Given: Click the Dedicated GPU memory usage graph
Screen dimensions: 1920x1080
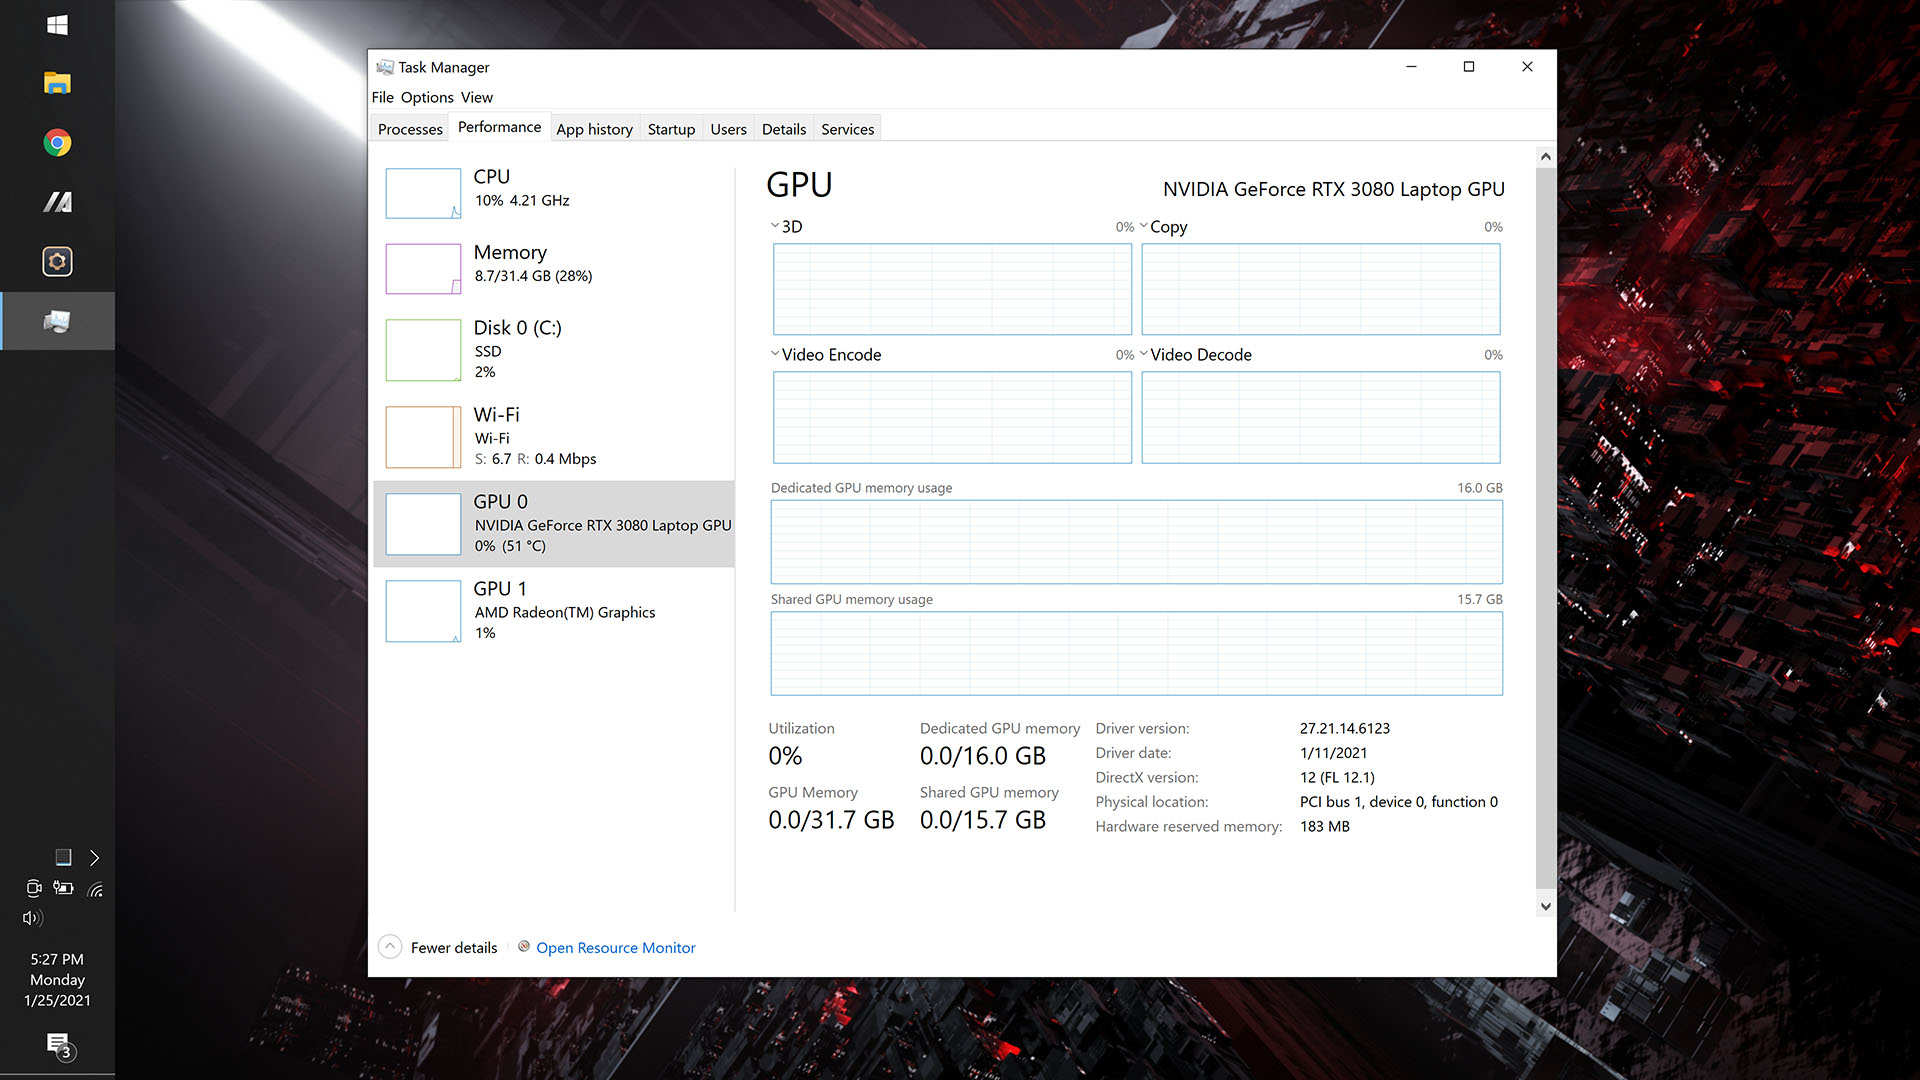Looking at the screenshot, I should pyautogui.click(x=1136, y=542).
